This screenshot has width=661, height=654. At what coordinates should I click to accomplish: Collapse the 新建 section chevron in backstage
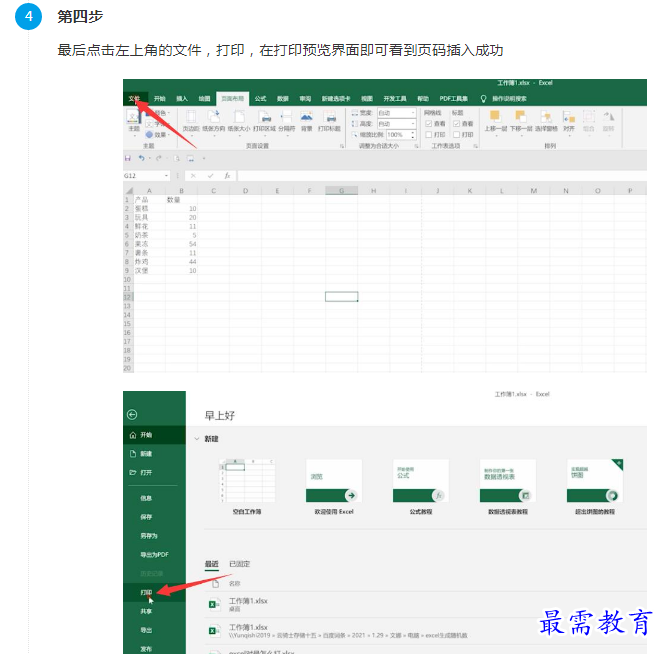tap(197, 439)
